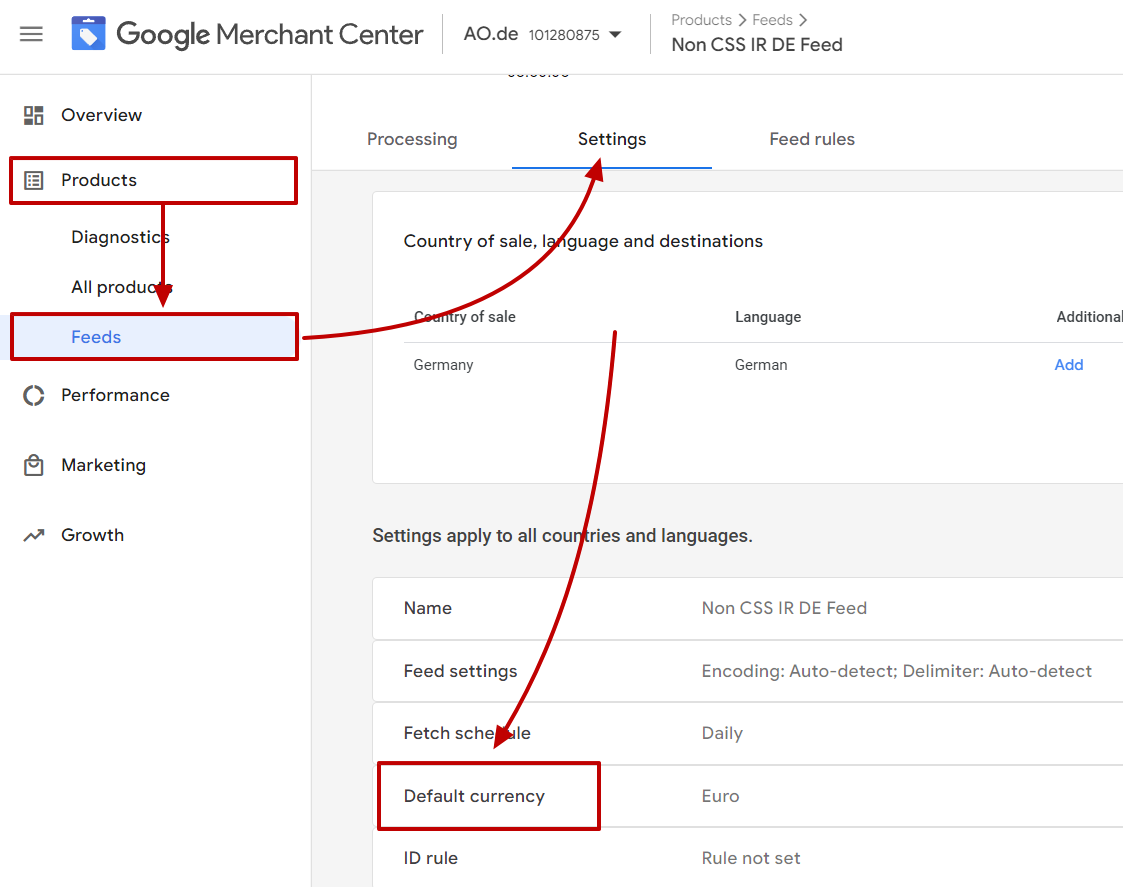Click the 'Country of sale, language and destinations' heading
1123x887 pixels.
tap(583, 241)
